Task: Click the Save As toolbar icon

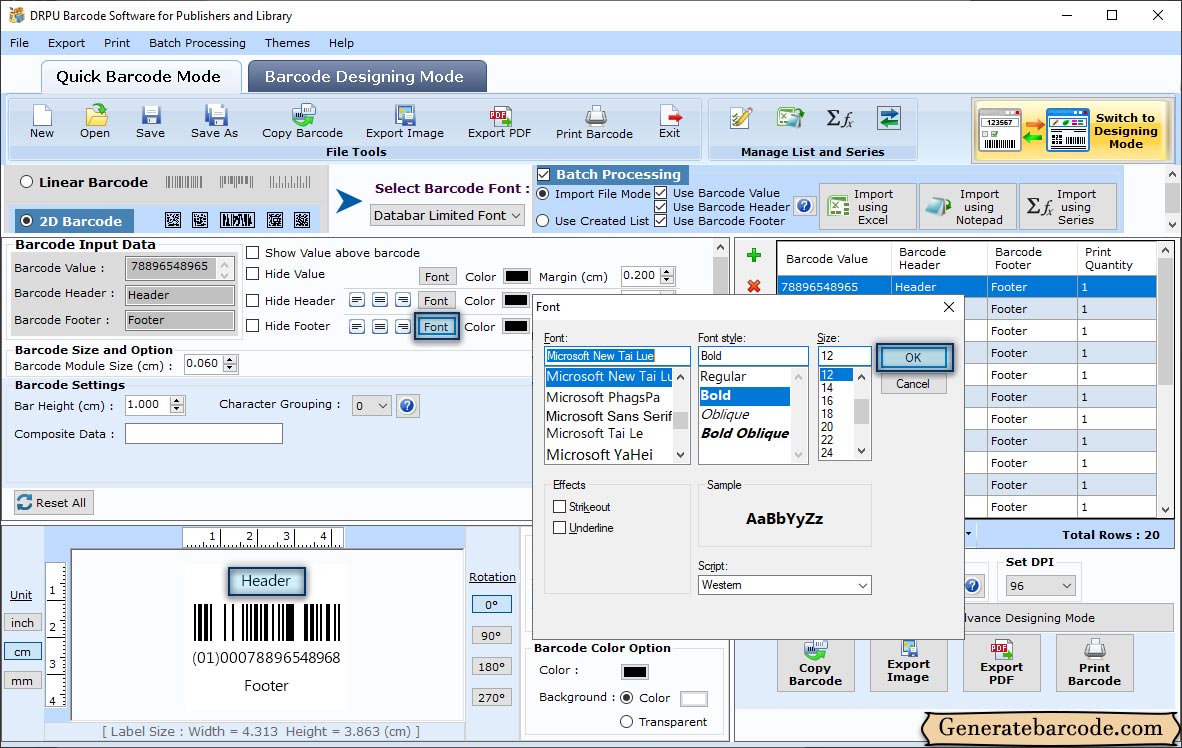Action: click(214, 122)
